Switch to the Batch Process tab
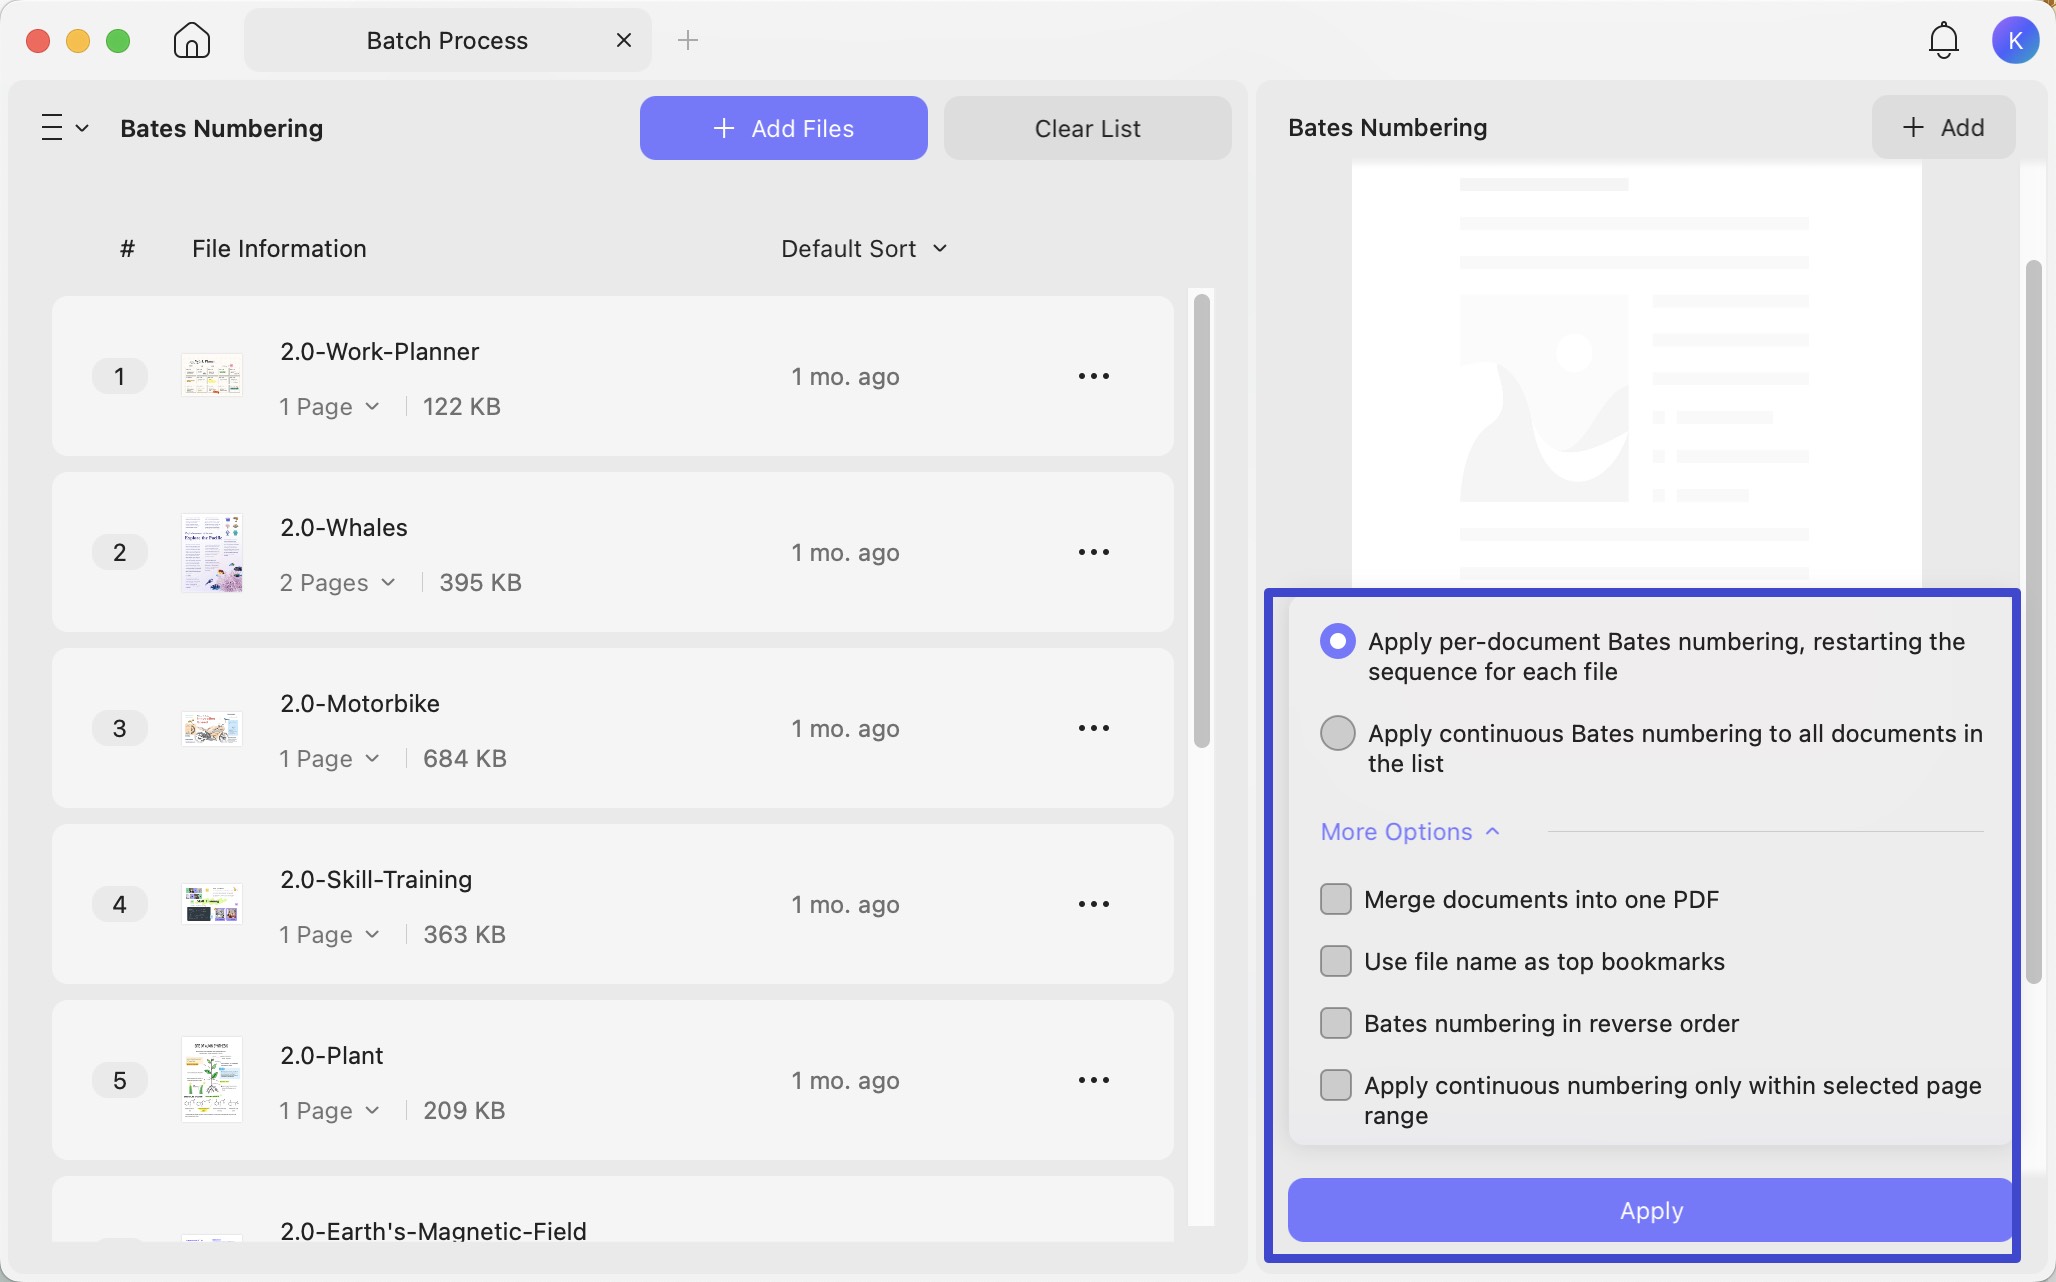Image resolution: width=2056 pixels, height=1282 pixels. (447, 40)
